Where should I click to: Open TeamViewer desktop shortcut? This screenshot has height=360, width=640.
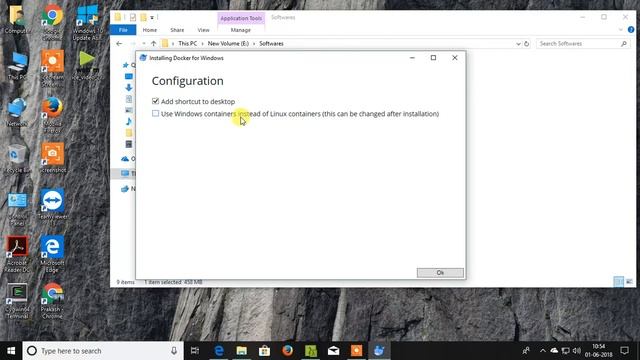52,208
